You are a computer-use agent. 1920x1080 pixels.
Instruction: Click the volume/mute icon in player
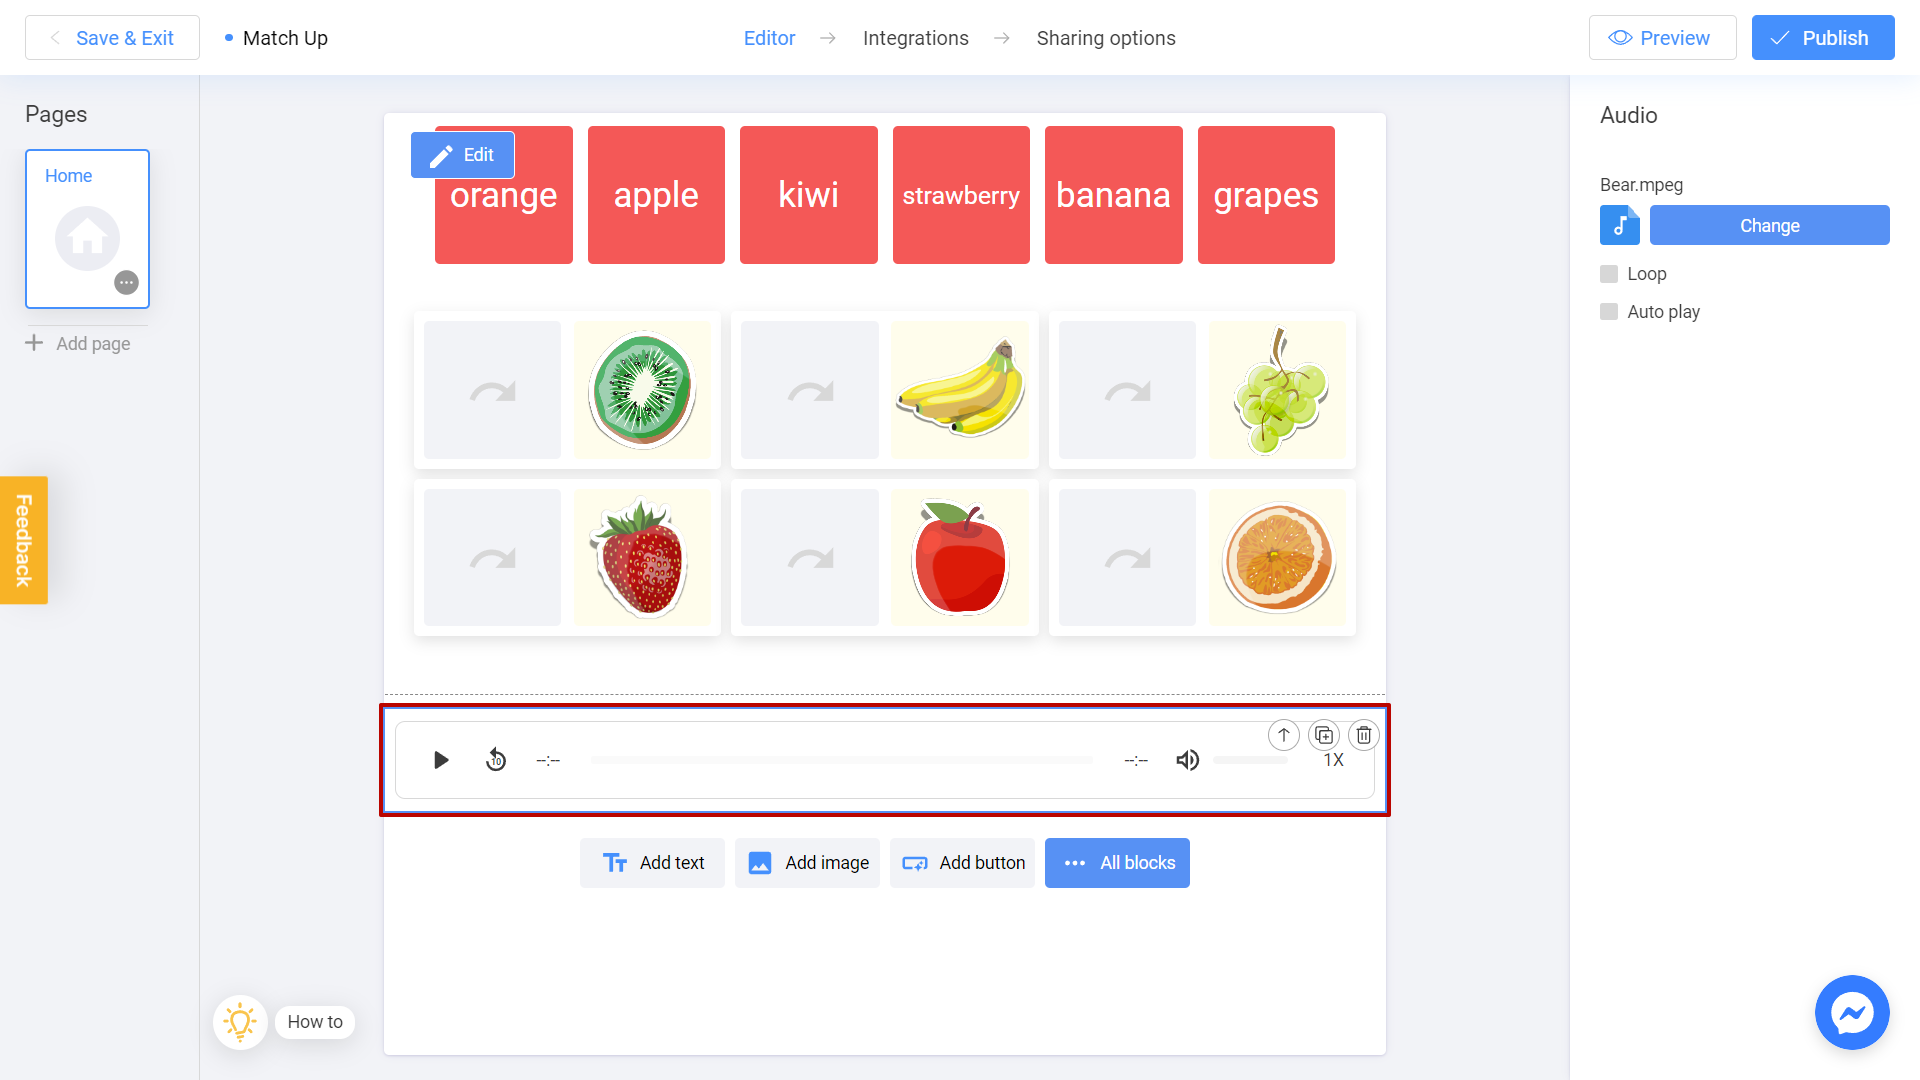(x=1188, y=760)
